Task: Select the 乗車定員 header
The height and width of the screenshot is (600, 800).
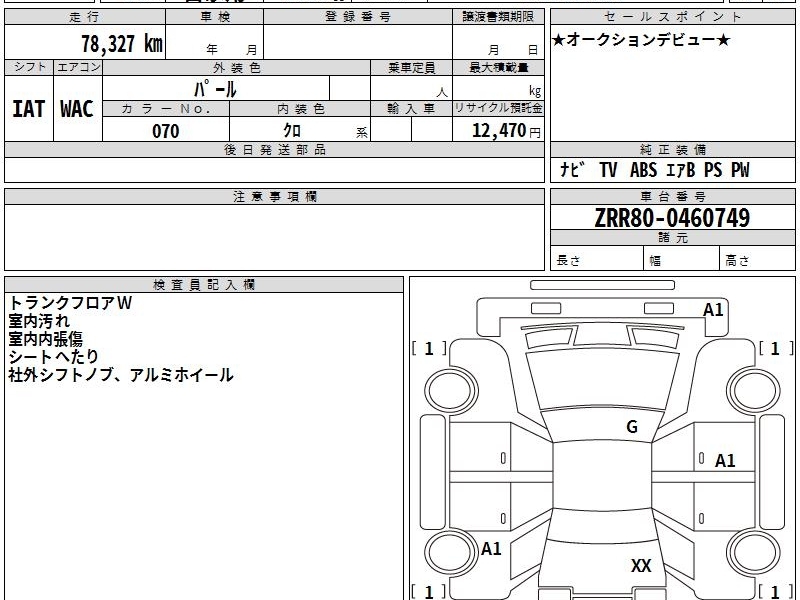Action: (411, 67)
